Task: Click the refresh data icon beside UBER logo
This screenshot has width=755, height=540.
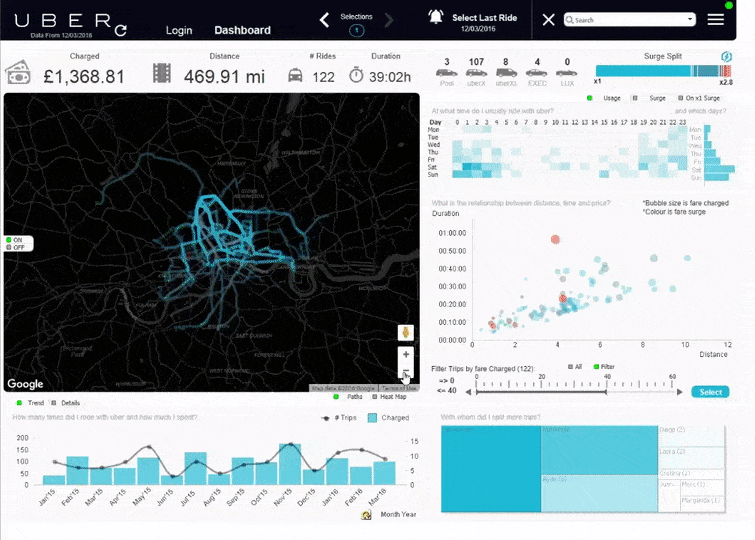Action: [x=121, y=30]
